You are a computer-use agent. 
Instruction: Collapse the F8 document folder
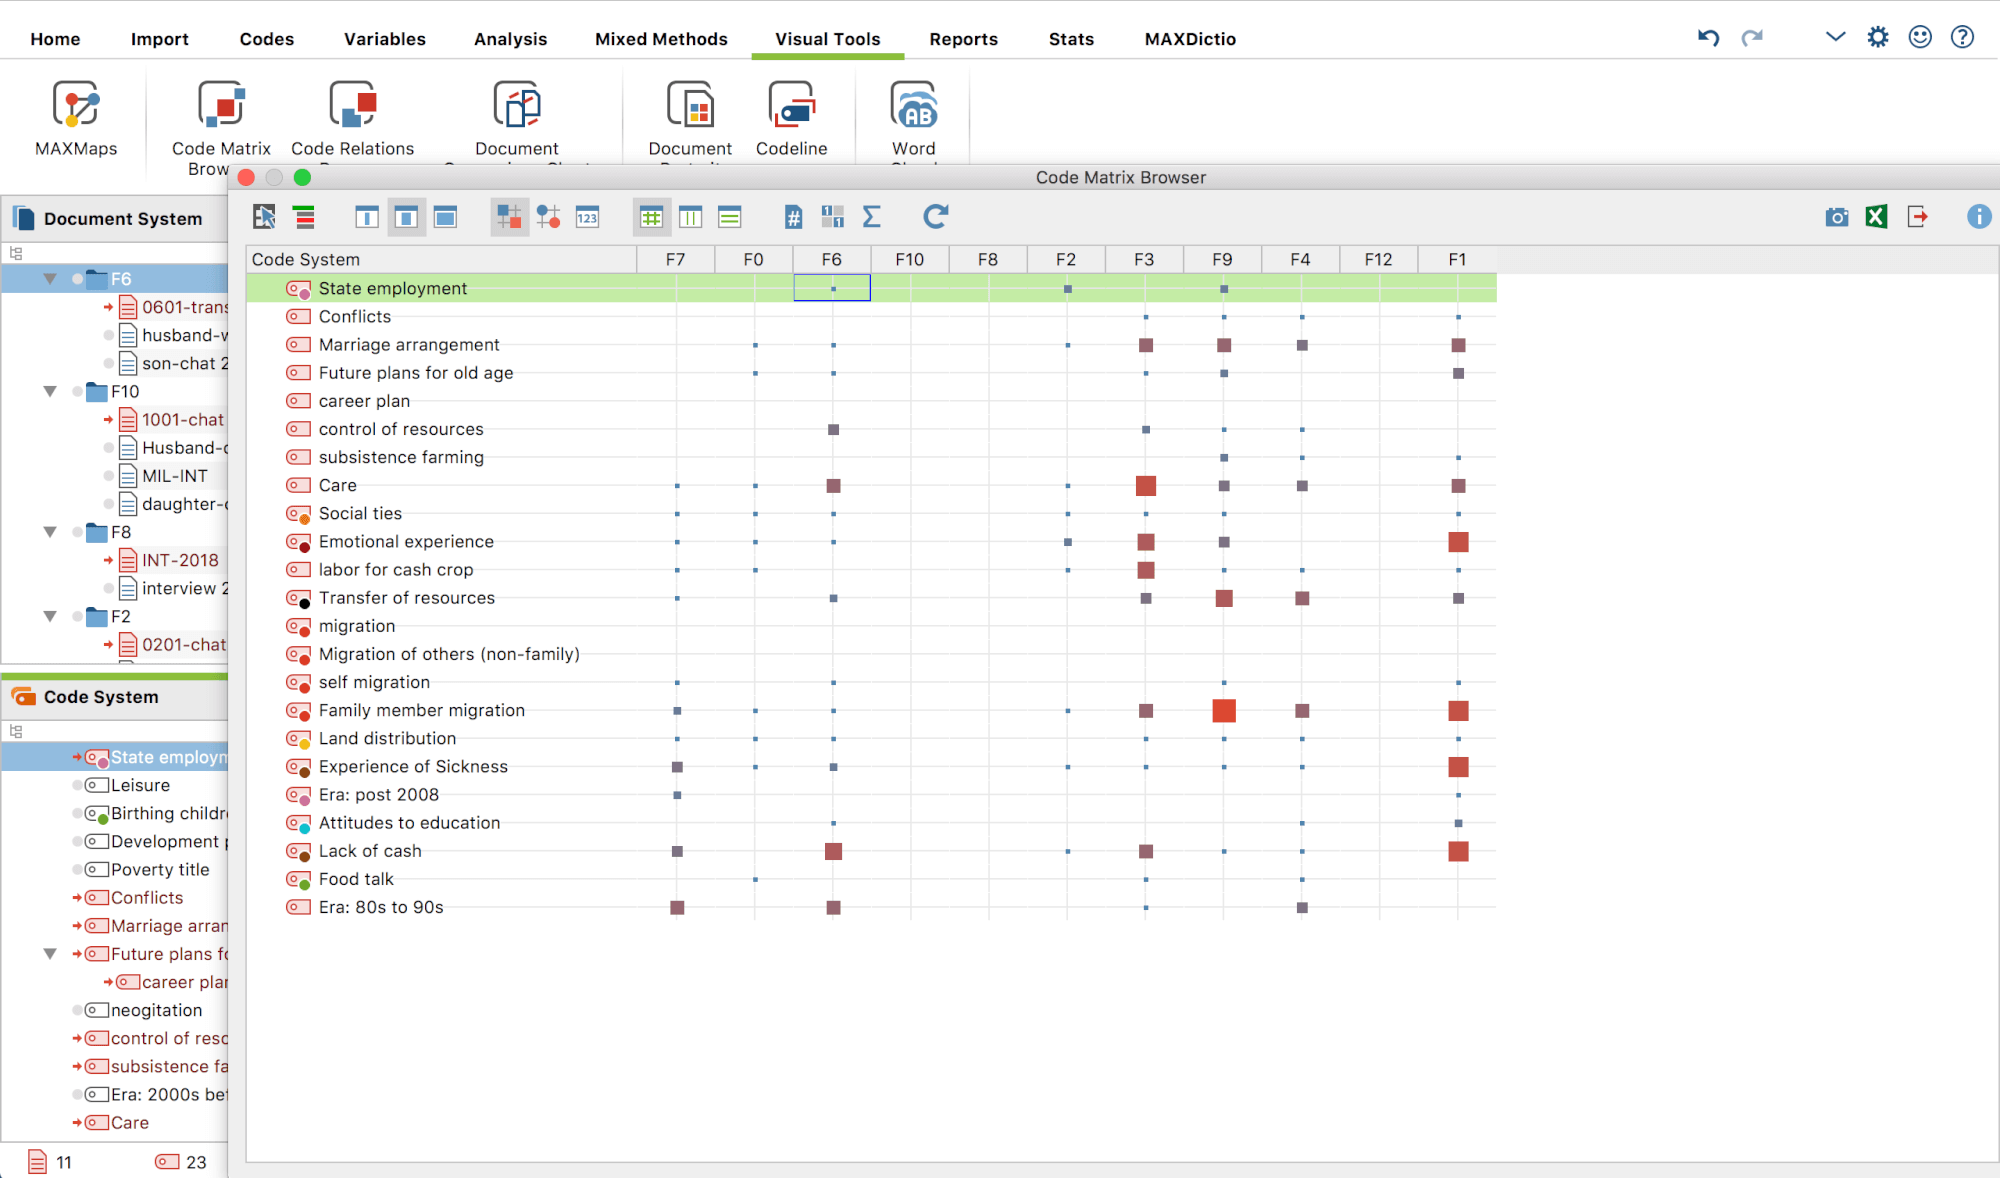[50, 532]
